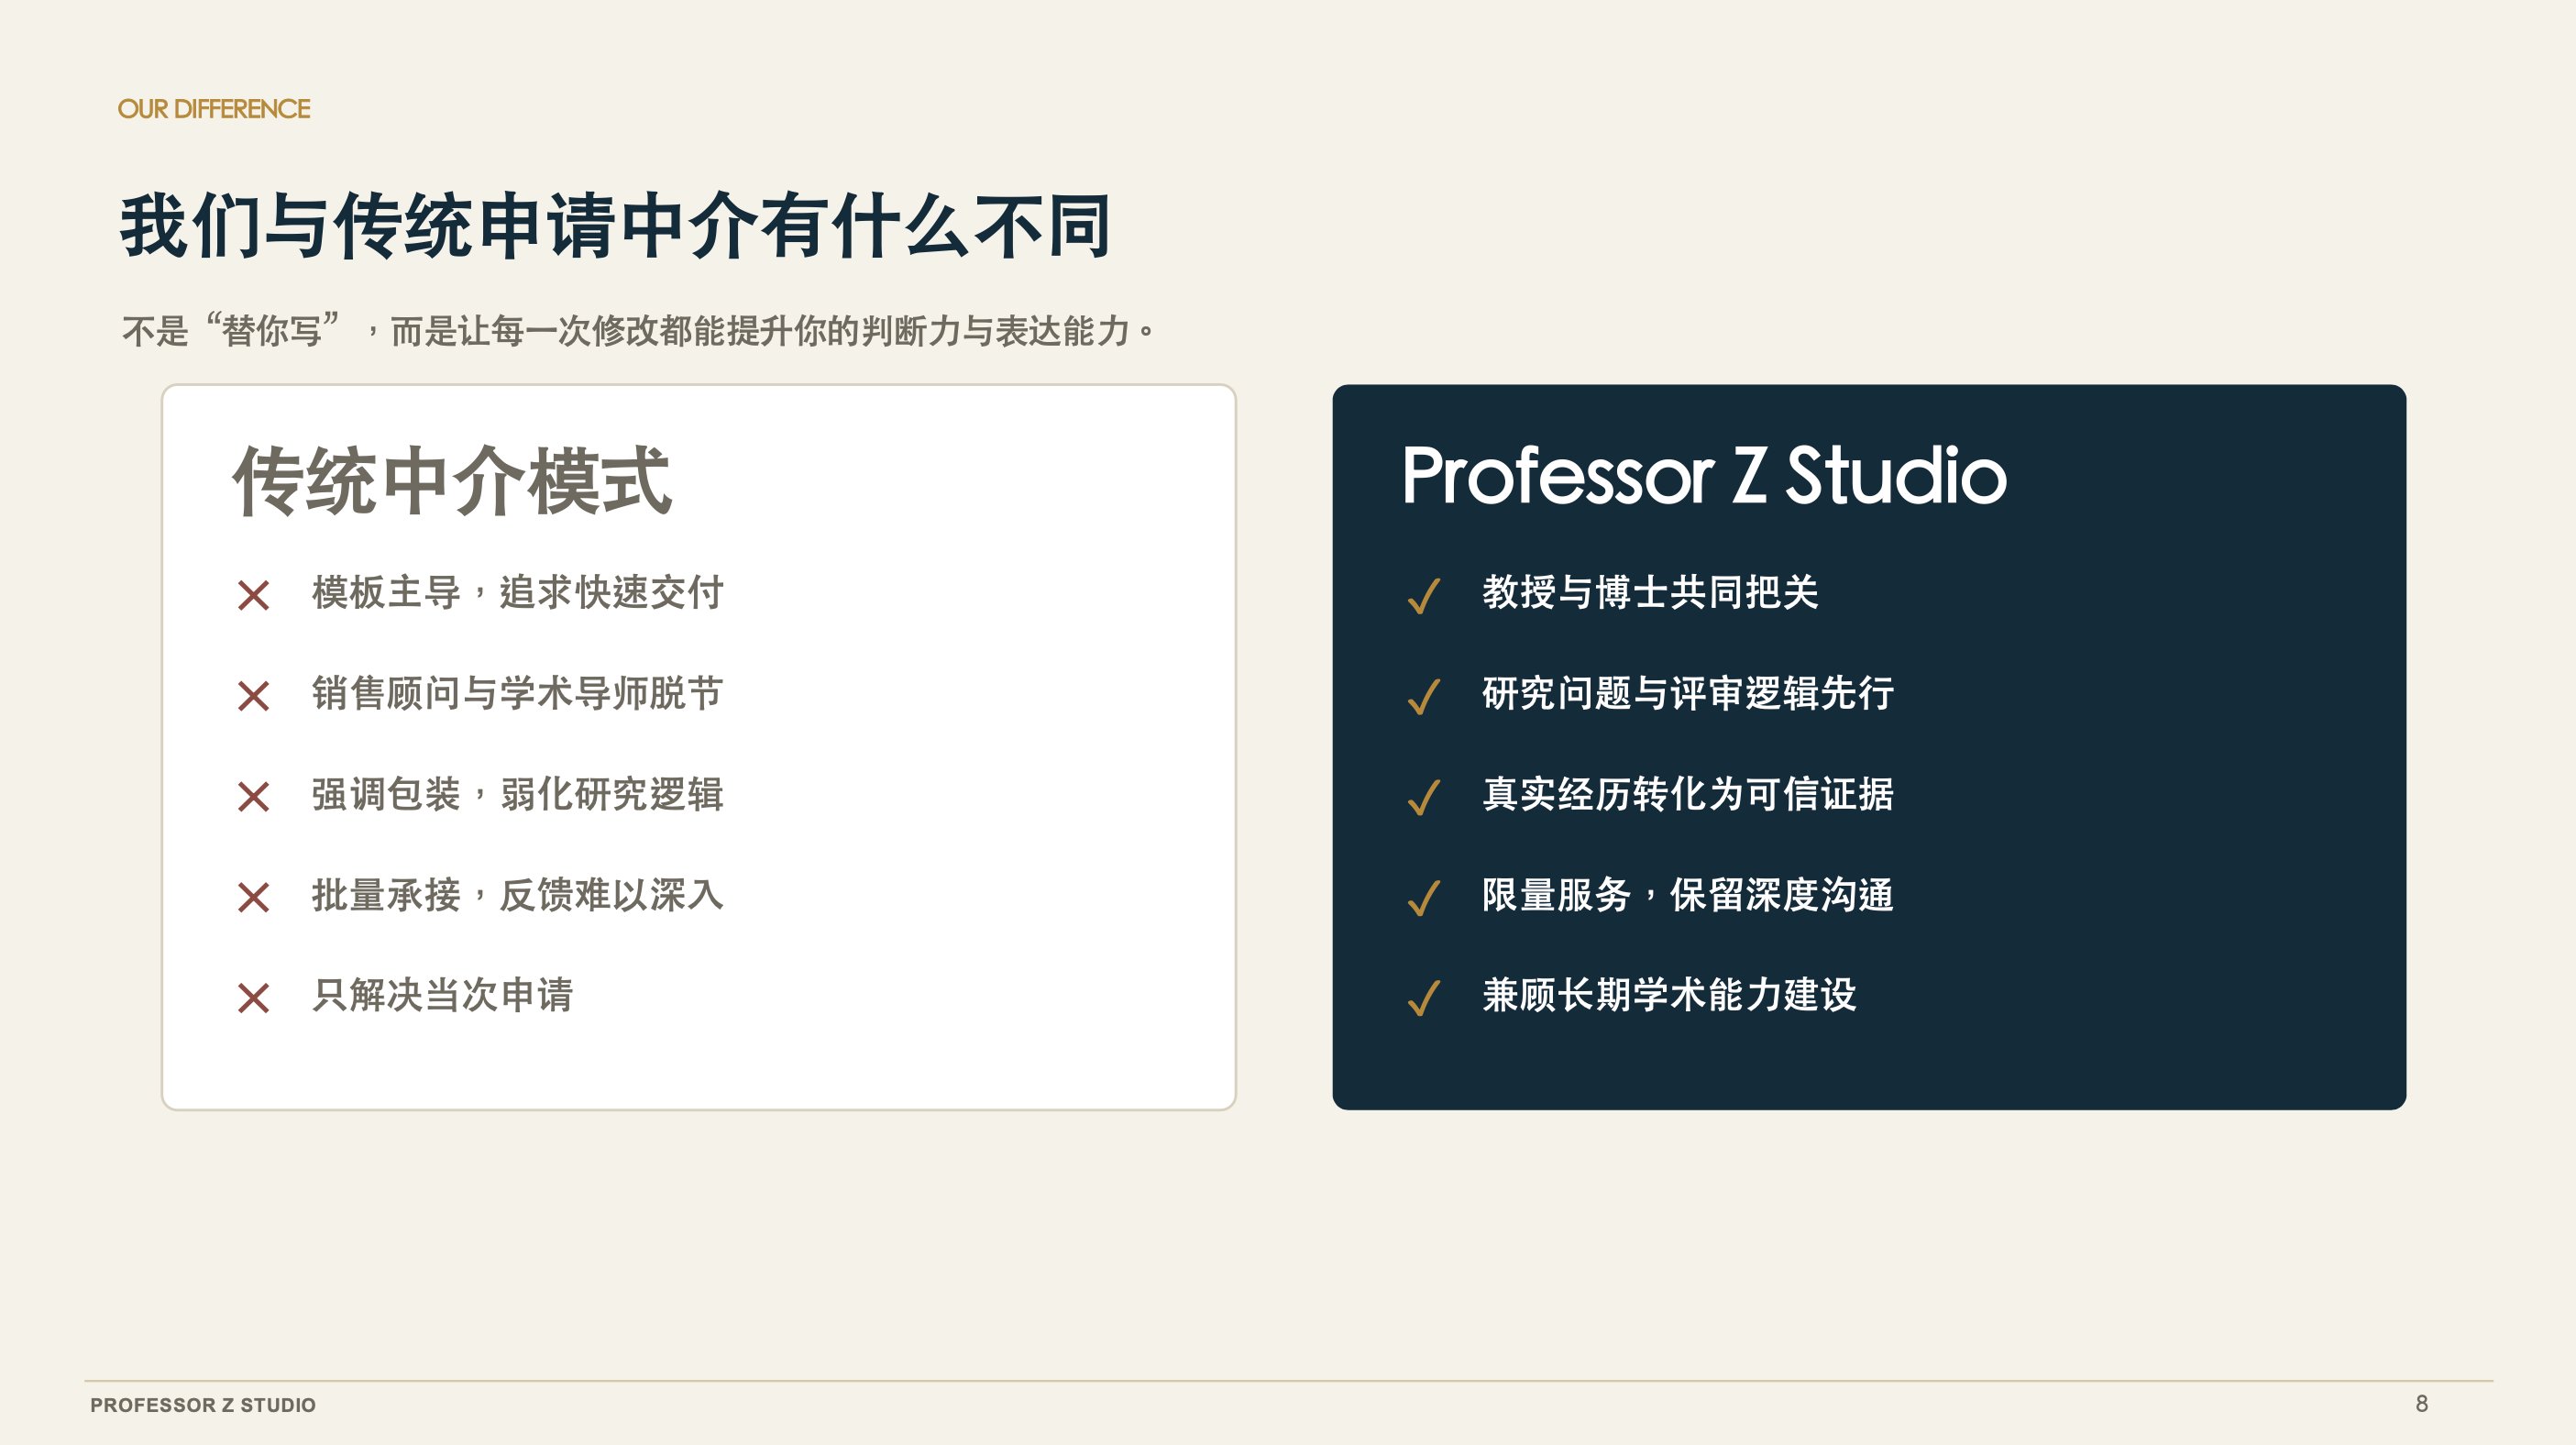Click the red X beside 模板主导，追求快速交付

click(x=254, y=595)
